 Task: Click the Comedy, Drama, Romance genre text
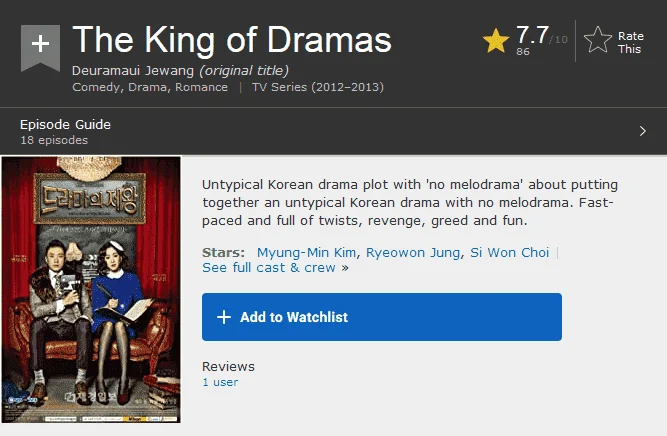pyautogui.click(x=150, y=87)
